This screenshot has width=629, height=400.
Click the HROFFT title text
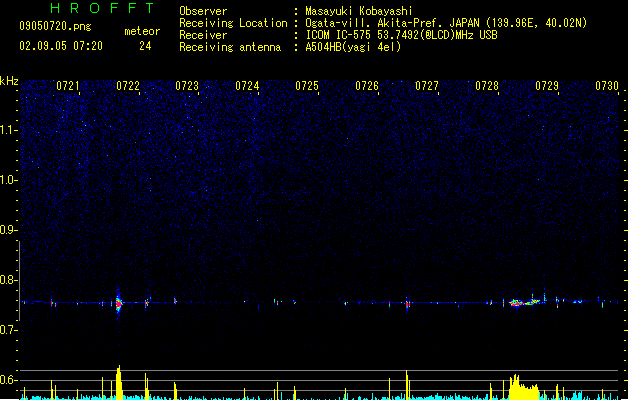pyautogui.click(x=102, y=8)
